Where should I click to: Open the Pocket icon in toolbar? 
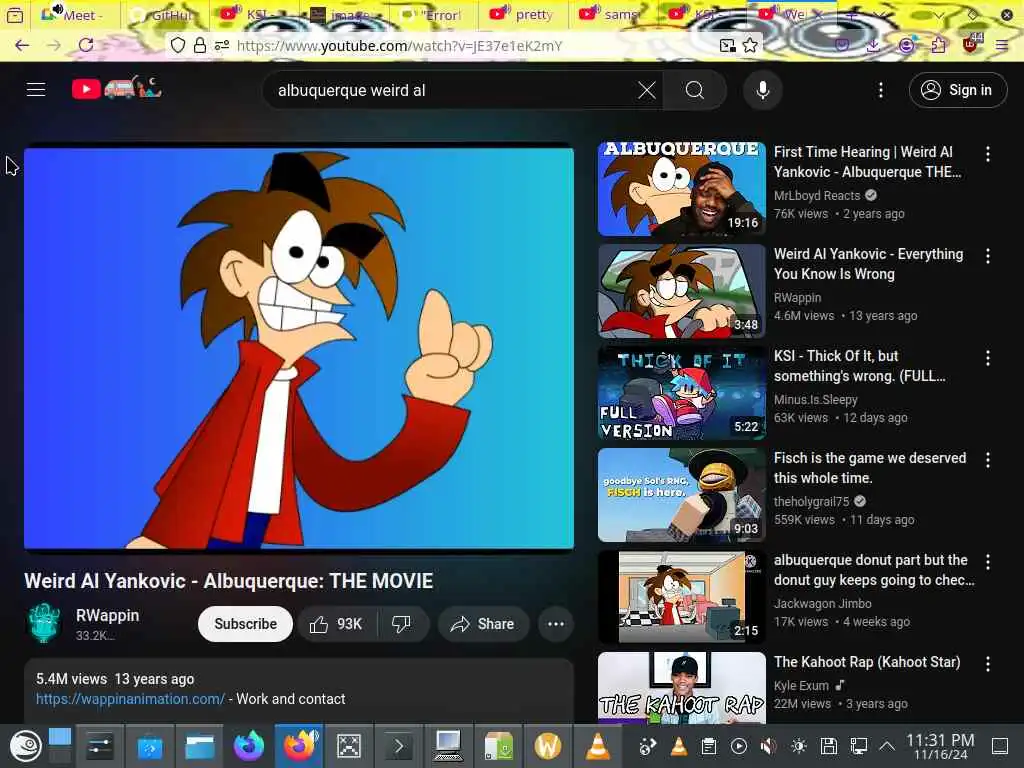pos(842,45)
